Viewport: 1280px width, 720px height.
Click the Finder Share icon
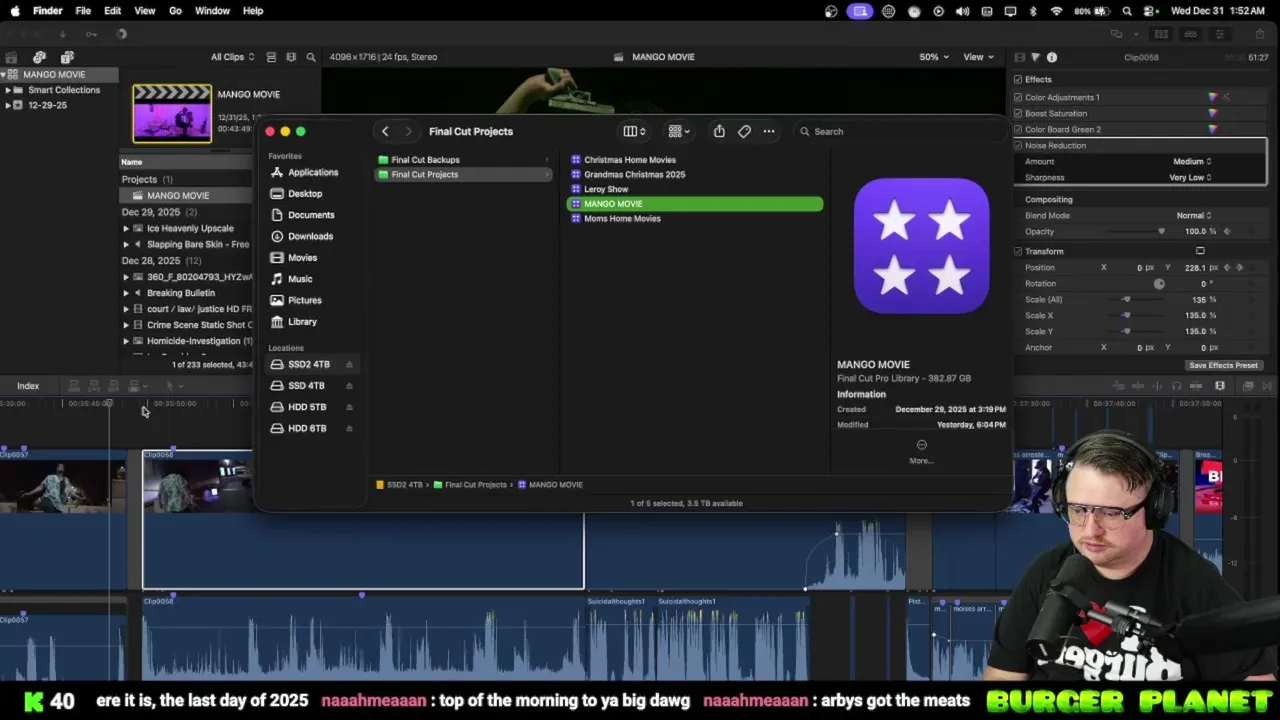click(719, 131)
